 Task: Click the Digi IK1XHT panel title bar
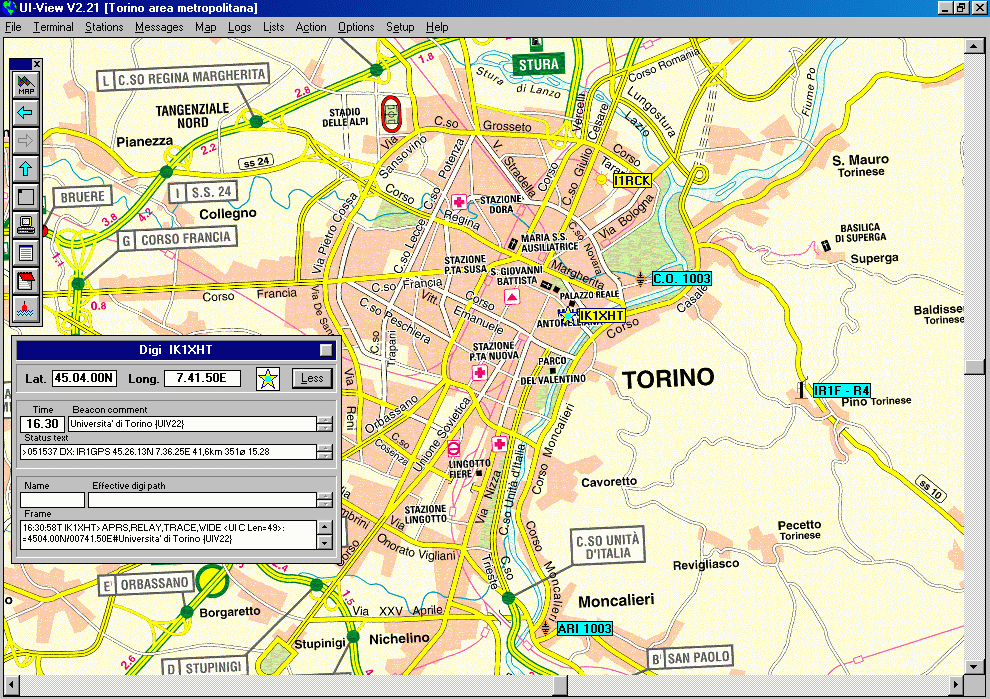click(175, 350)
